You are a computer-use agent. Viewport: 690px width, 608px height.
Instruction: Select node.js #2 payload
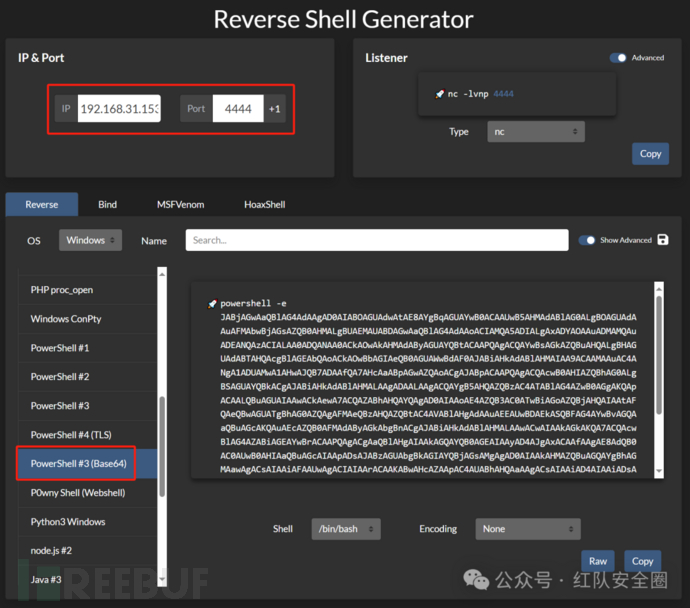pyautogui.click(x=87, y=551)
